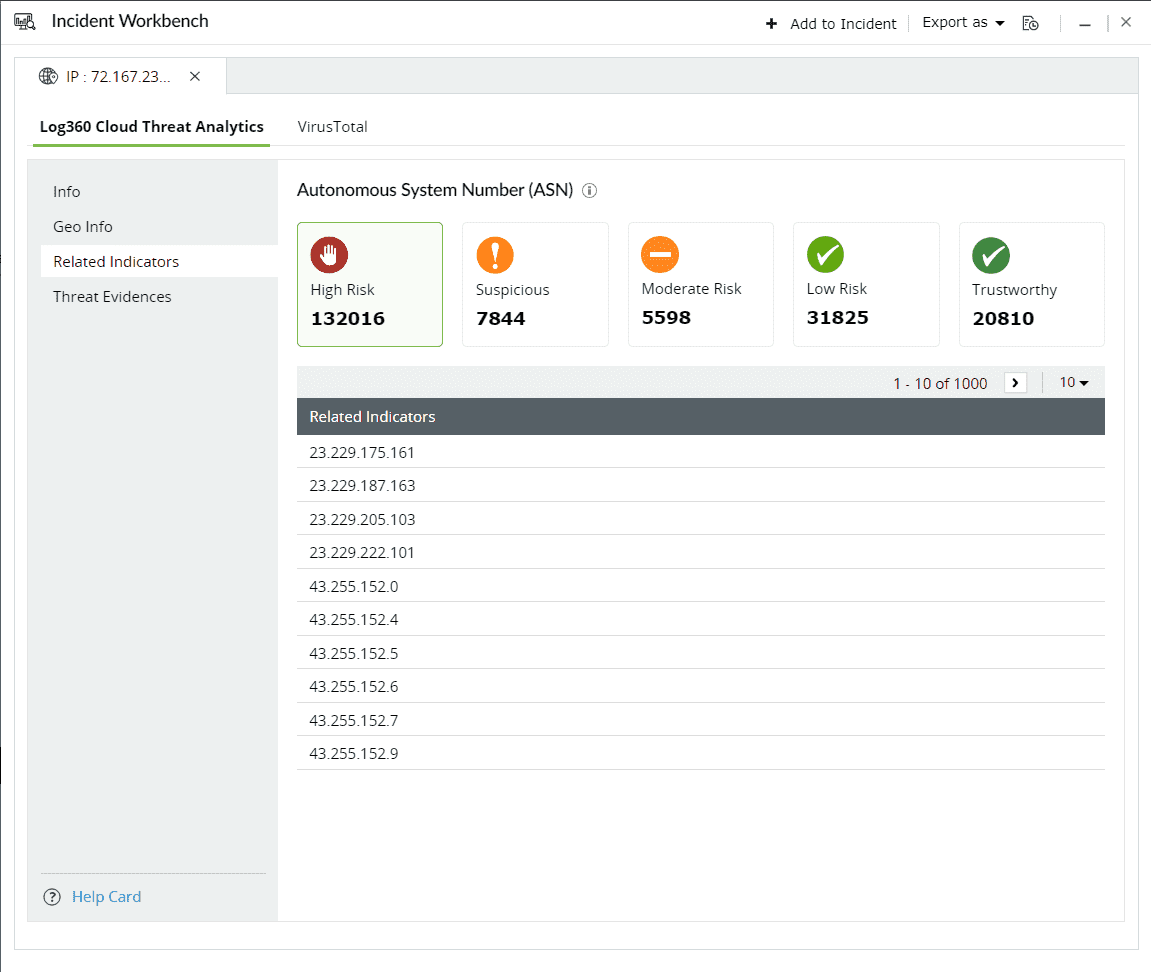The image size is (1151, 972).
Task: Close the IP 72.167.23 tab
Action: 195,76
